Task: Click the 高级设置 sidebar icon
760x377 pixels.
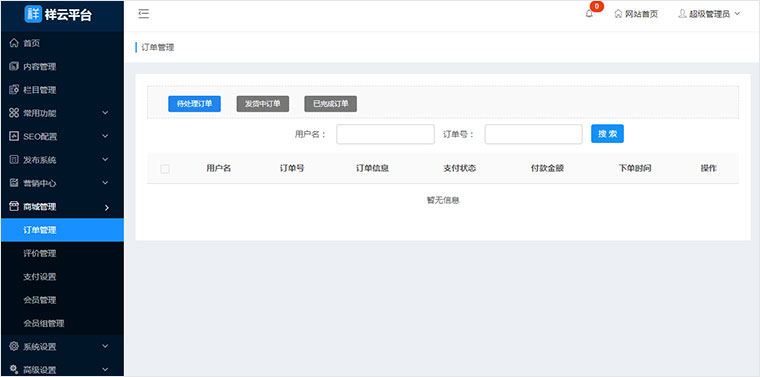Action: (14, 370)
